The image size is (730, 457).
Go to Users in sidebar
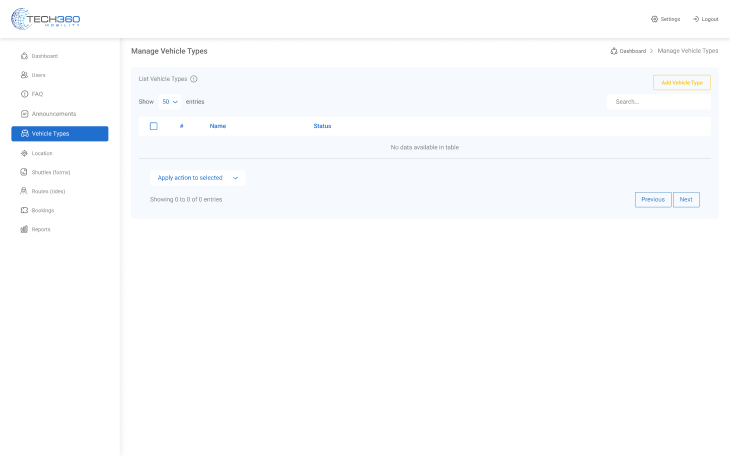pyautogui.click(x=60, y=75)
